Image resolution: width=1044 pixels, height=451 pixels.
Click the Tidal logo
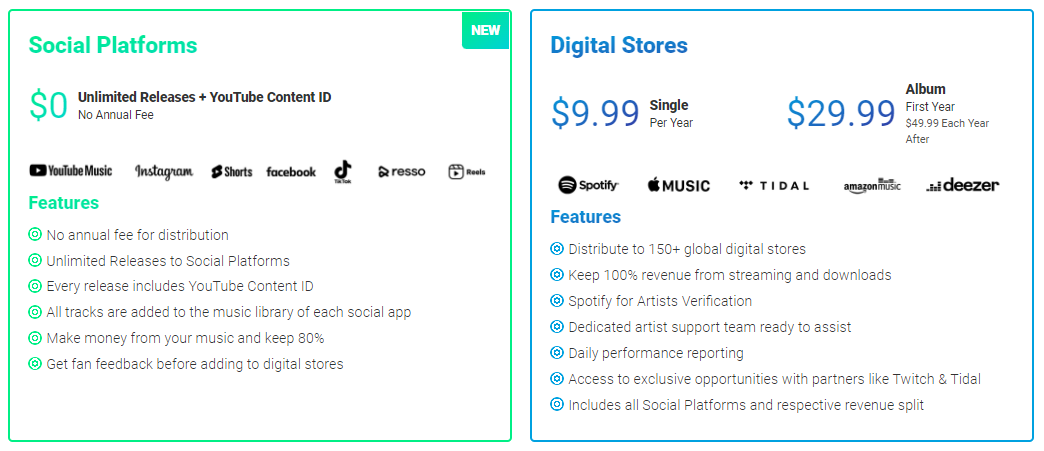click(x=774, y=185)
